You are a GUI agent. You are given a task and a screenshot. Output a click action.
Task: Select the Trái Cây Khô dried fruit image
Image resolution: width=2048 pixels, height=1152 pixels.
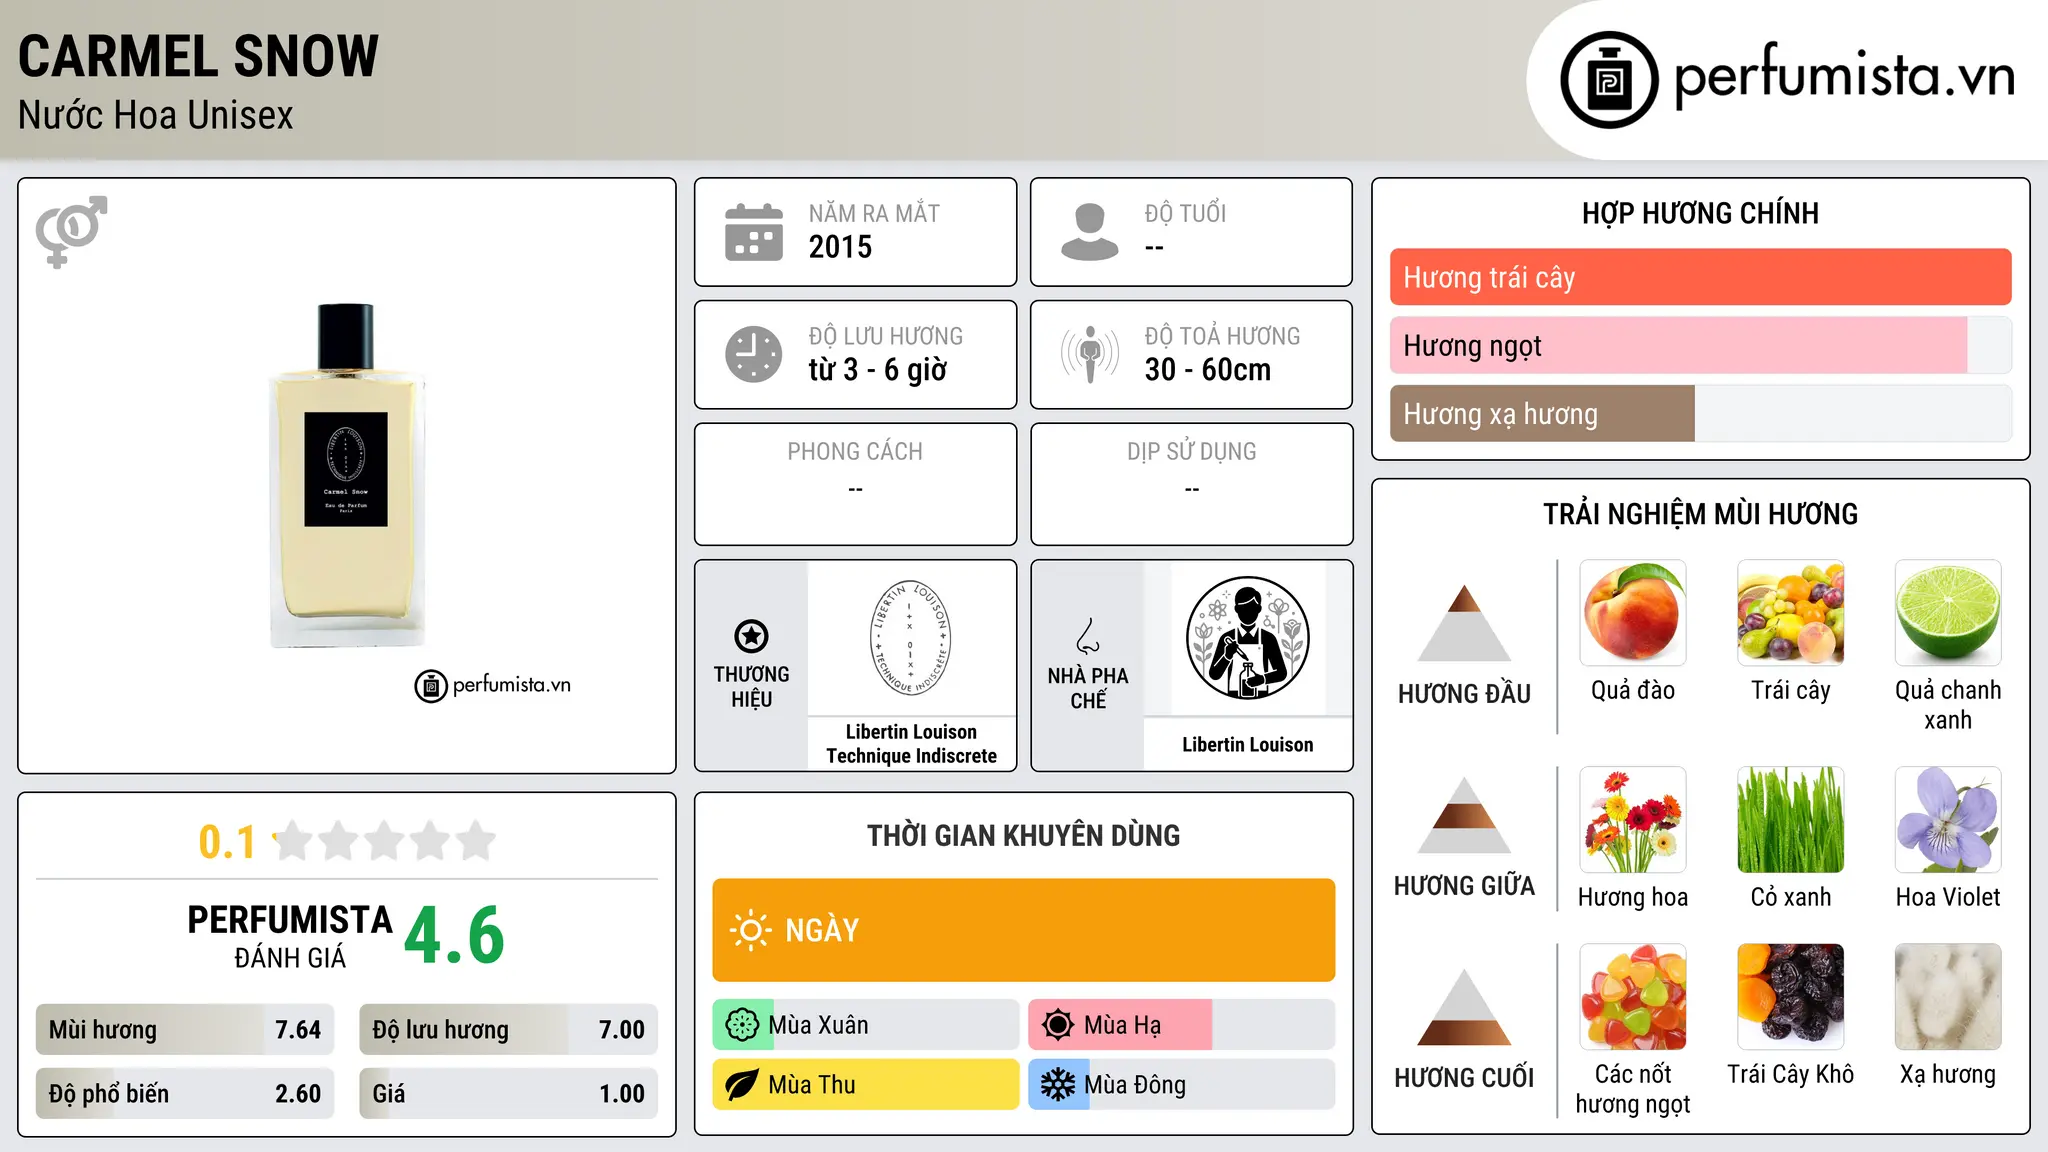(1791, 997)
